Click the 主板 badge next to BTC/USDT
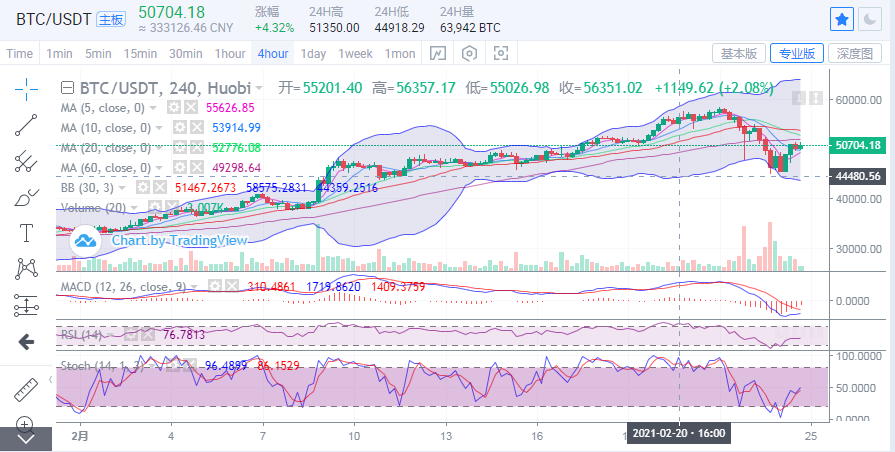The width and height of the screenshot is (895, 452). pos(111,19)
